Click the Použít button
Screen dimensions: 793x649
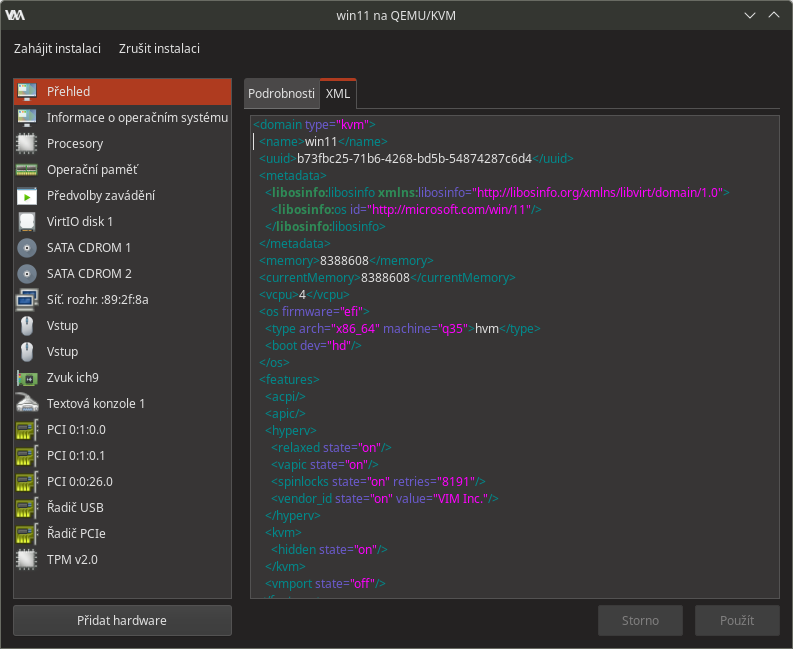click(737, 620)
